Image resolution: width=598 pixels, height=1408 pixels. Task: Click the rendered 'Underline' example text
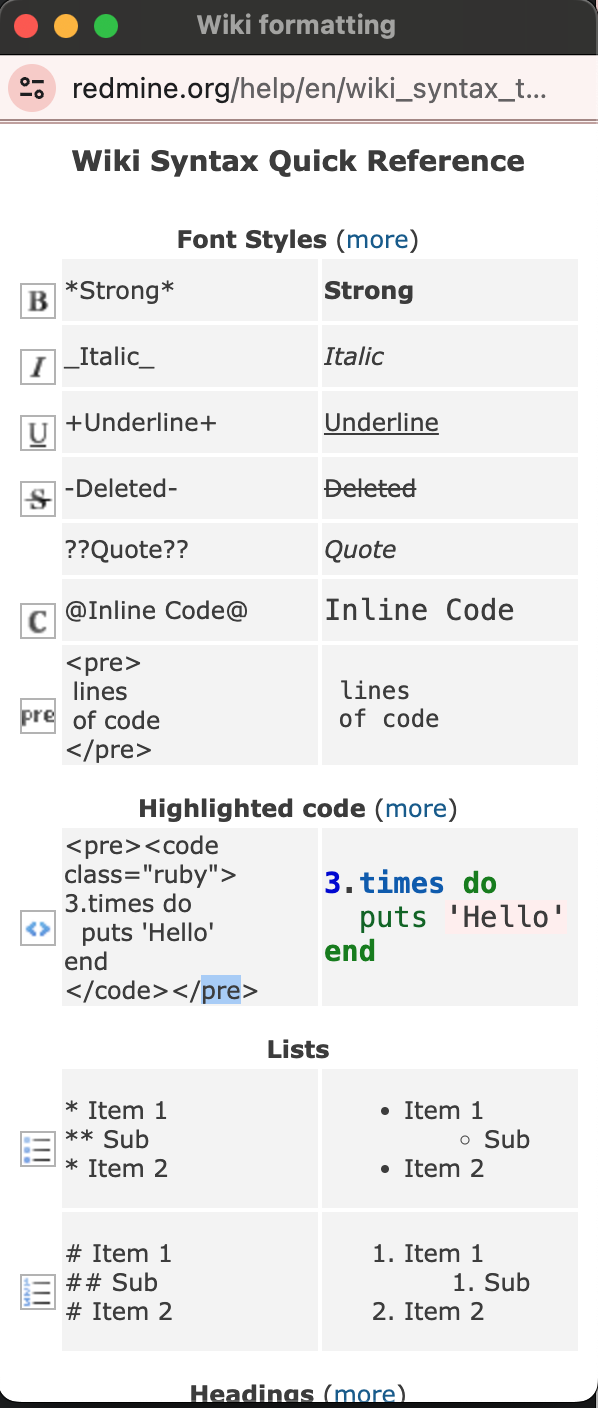[x=381, y=423]
